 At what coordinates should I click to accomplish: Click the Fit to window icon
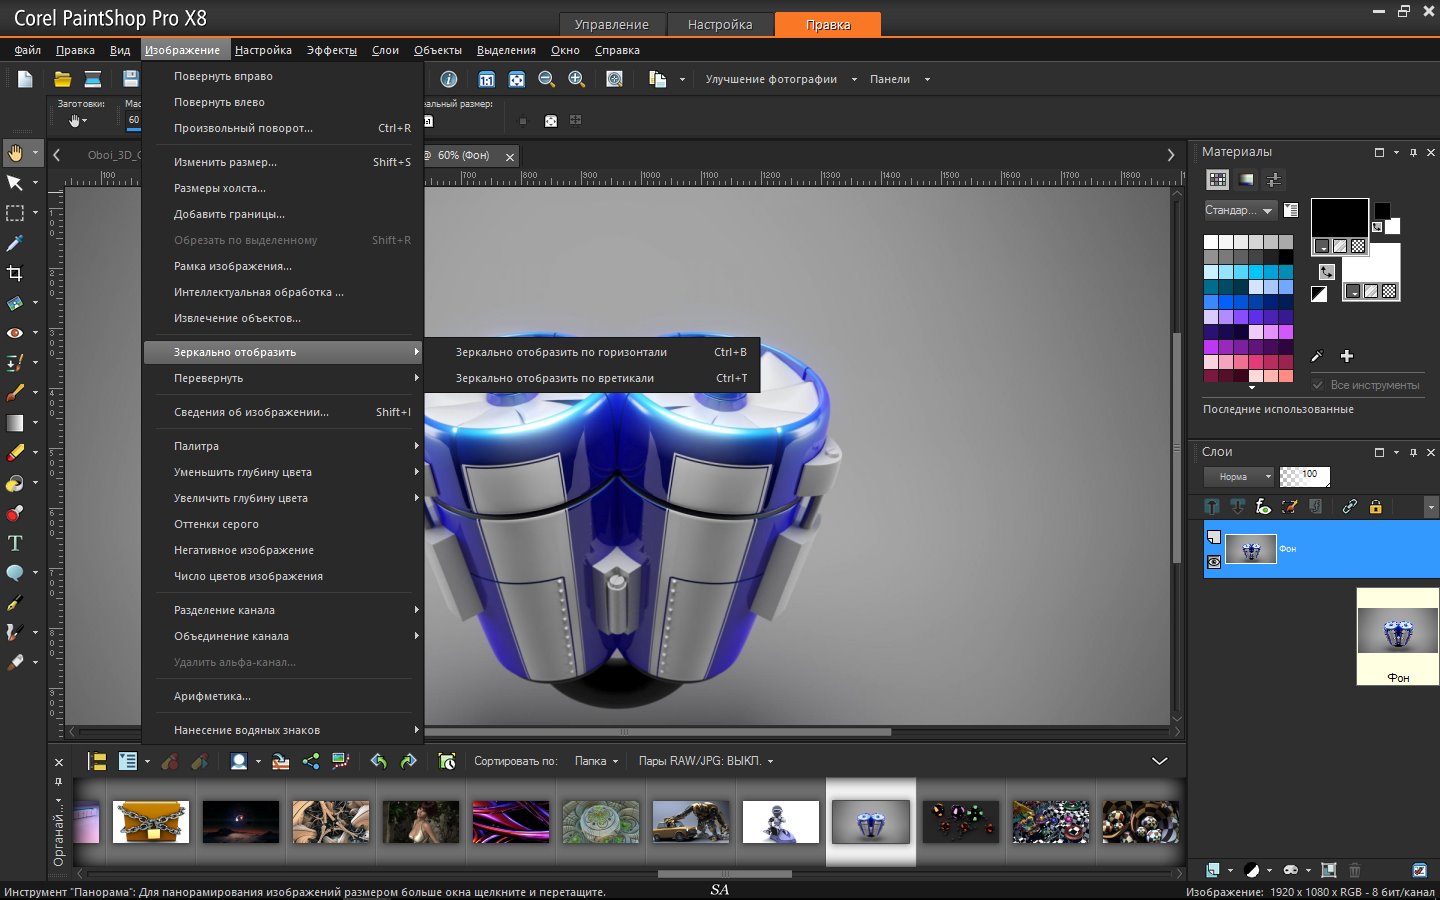pyautogui.click(x=516, y=79)
